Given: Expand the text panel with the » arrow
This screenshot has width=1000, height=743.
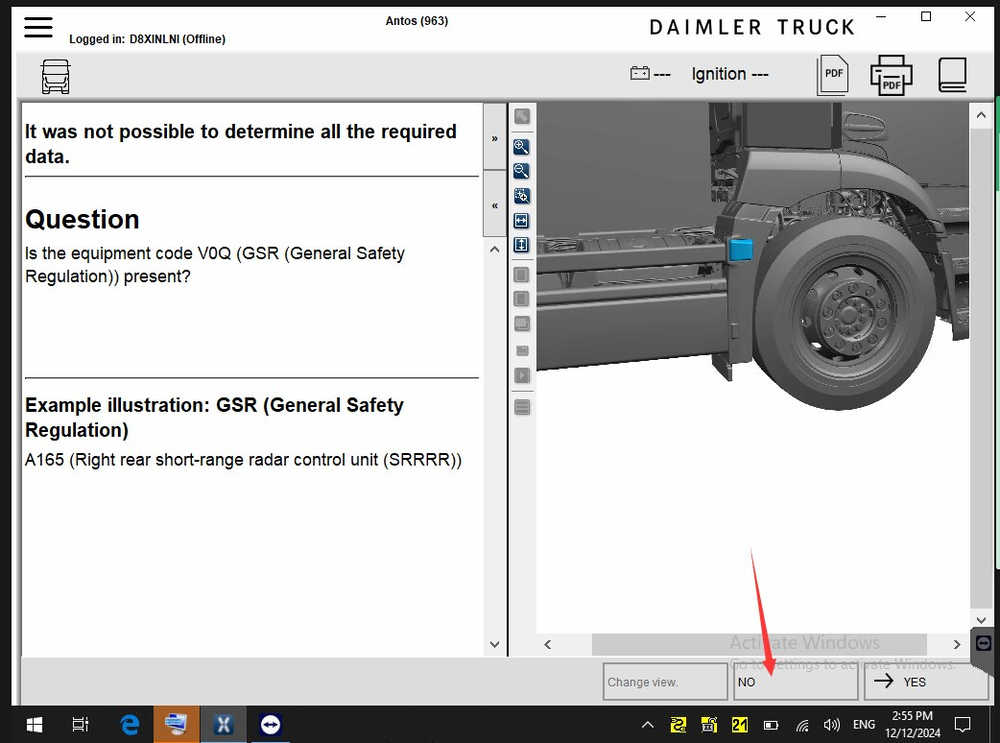Looking at the screenshot, I should [494, 138].
